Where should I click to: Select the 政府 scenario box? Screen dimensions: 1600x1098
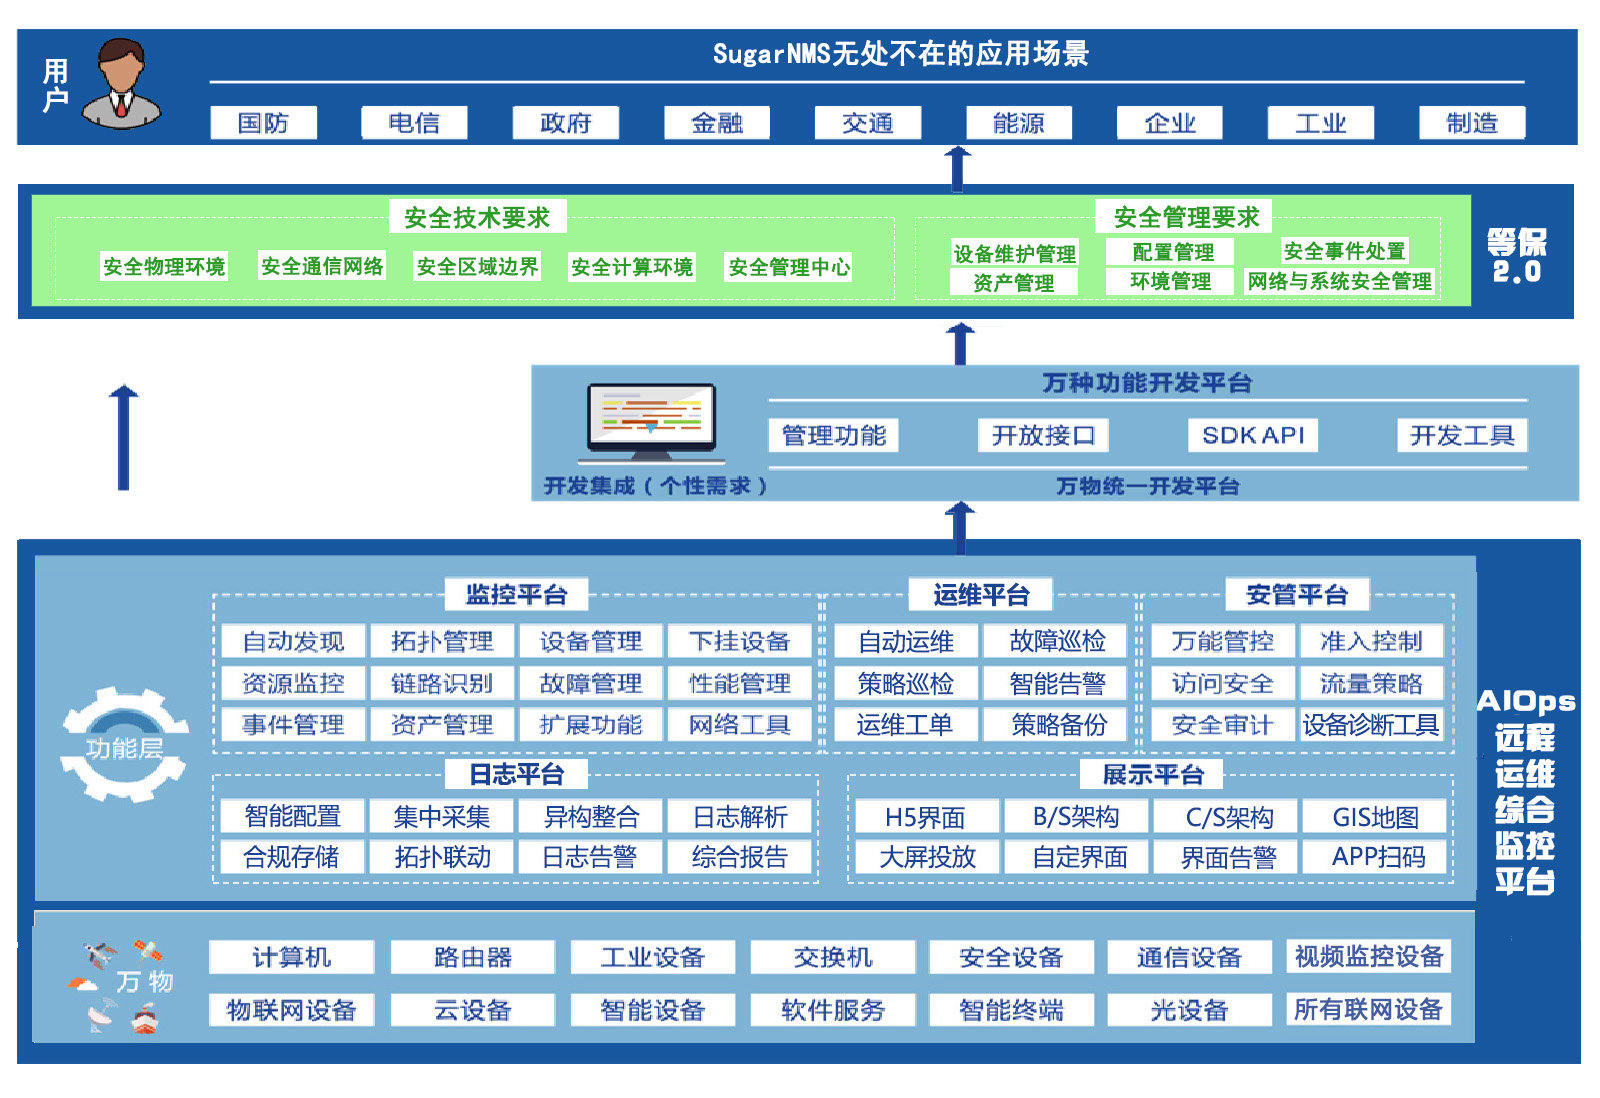[565, 123]
